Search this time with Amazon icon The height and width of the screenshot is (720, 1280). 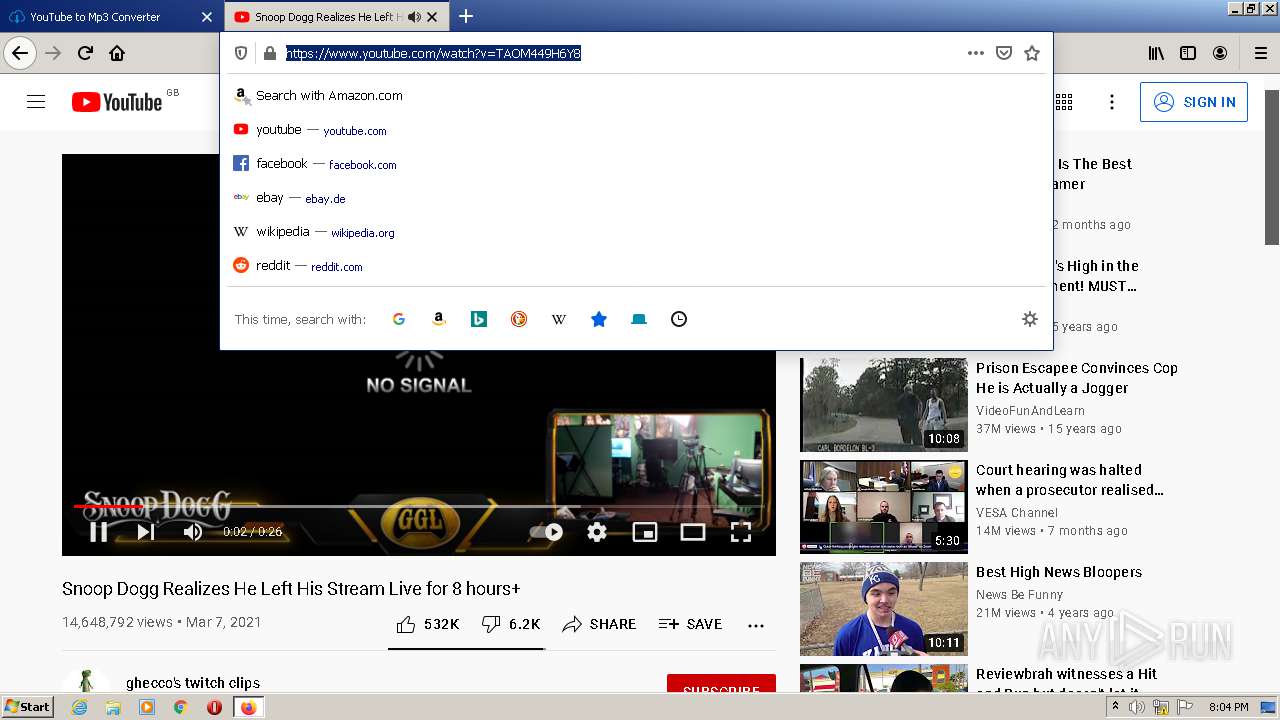(x=439, y=319)
